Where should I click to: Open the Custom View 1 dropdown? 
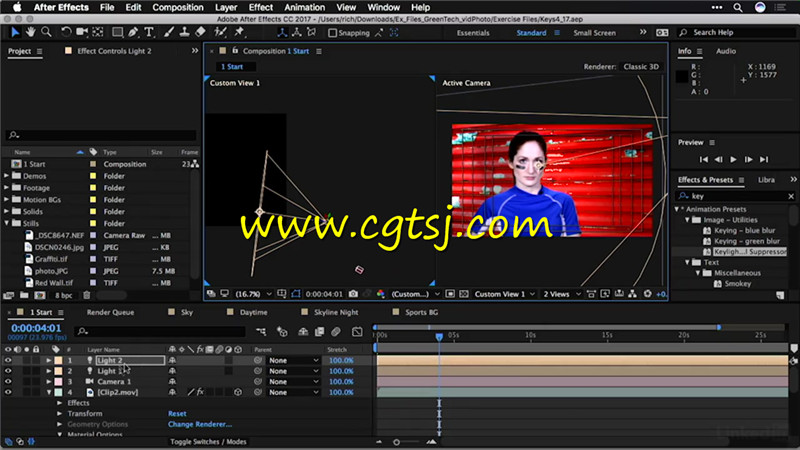[504, 294]
